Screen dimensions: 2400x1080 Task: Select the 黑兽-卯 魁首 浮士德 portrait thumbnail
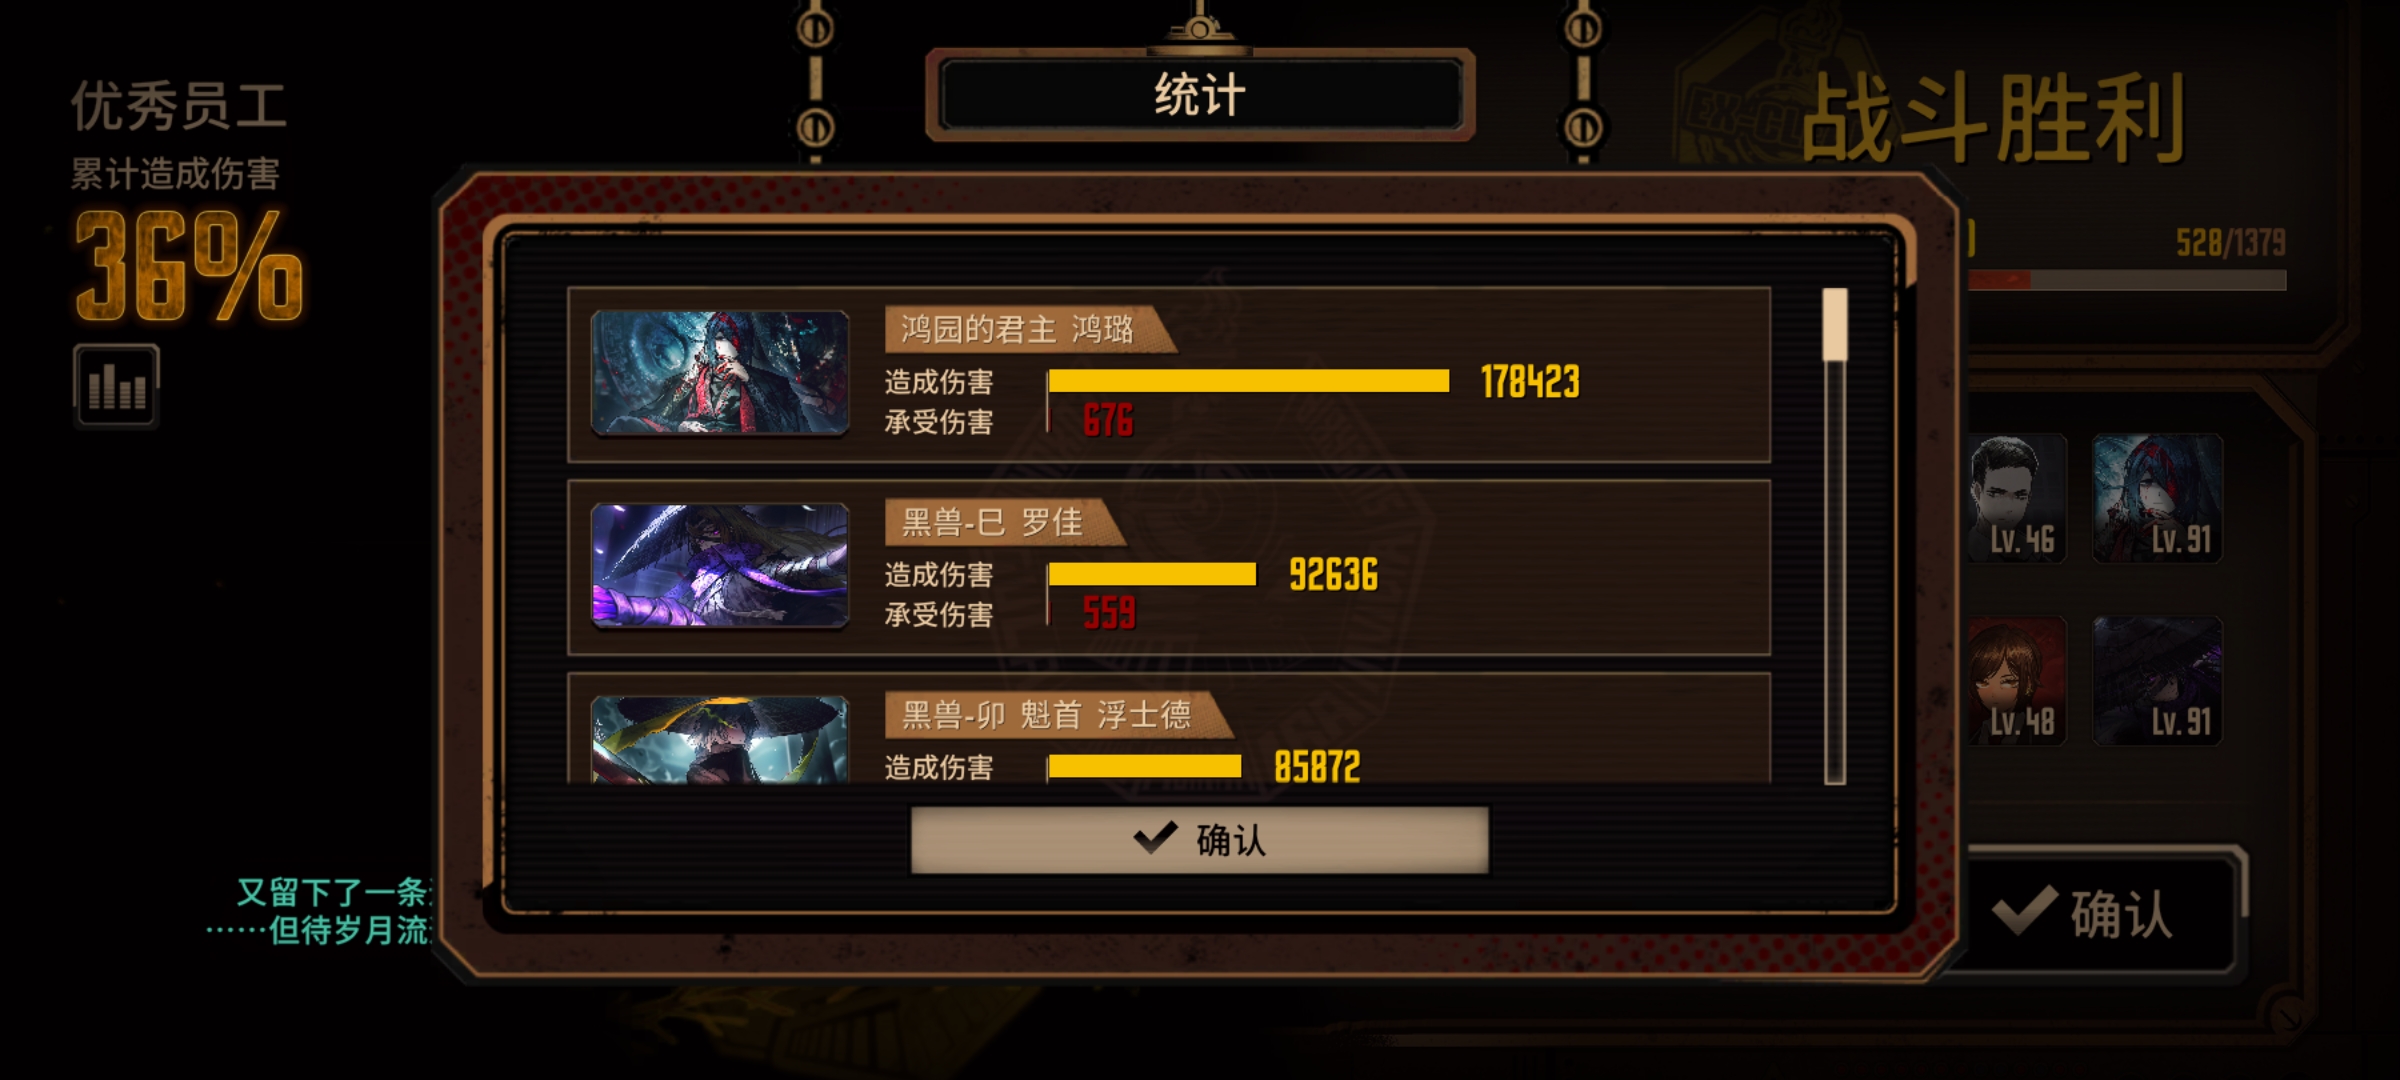point(720,739)
